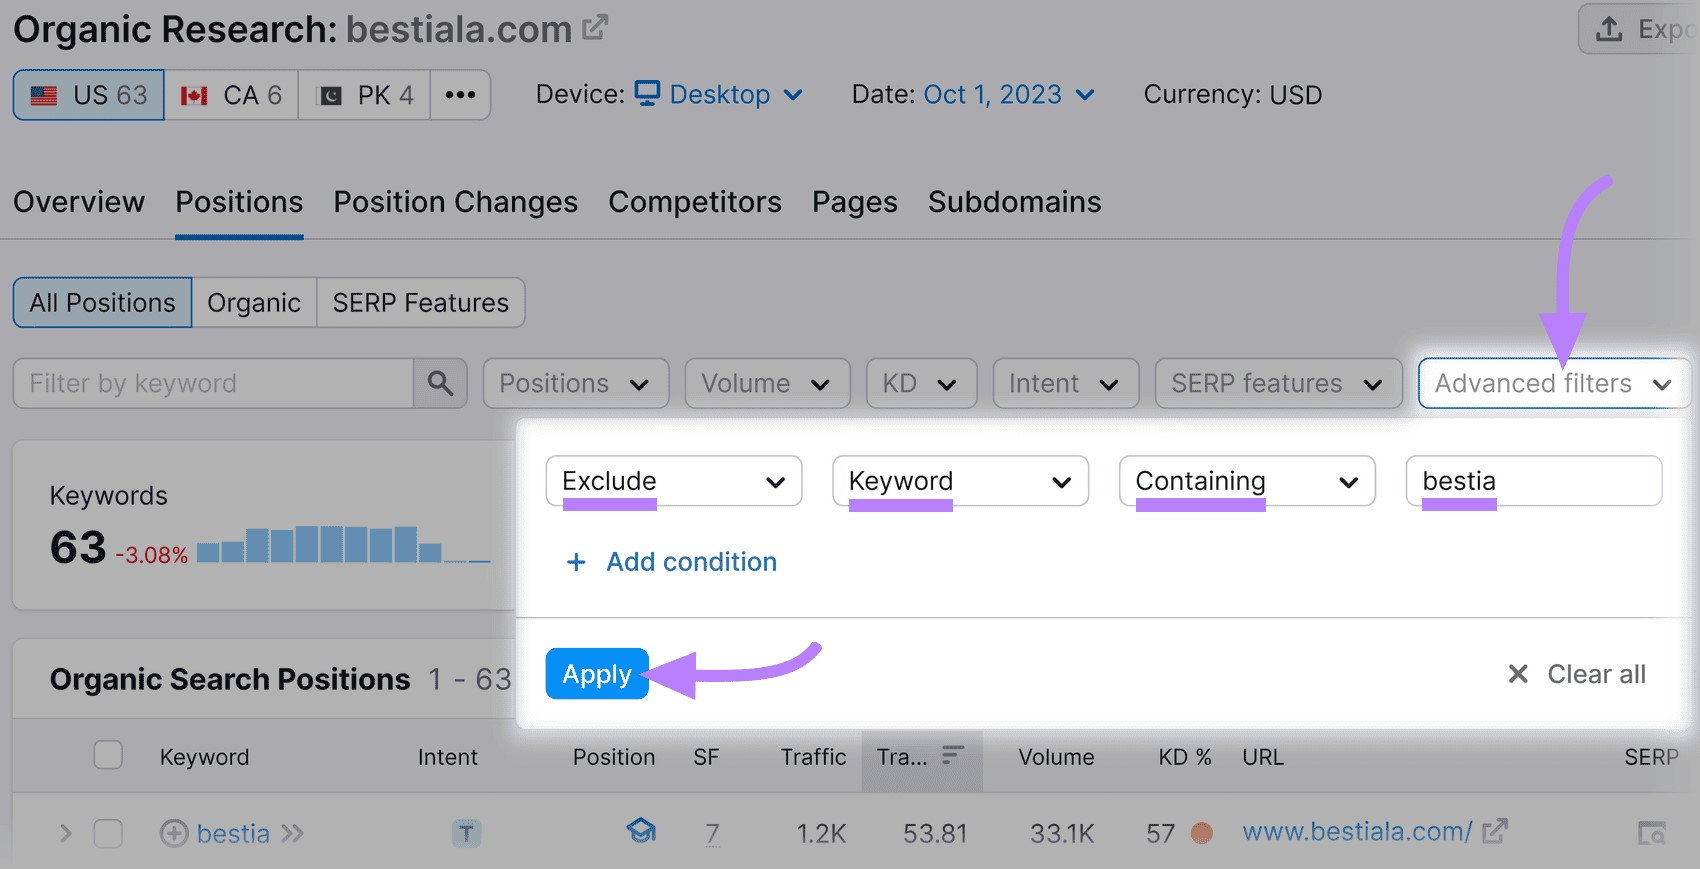Switch to the Competitors tab
The image size is (1700, 869).
pyautogui.click(x=694, y=202)
